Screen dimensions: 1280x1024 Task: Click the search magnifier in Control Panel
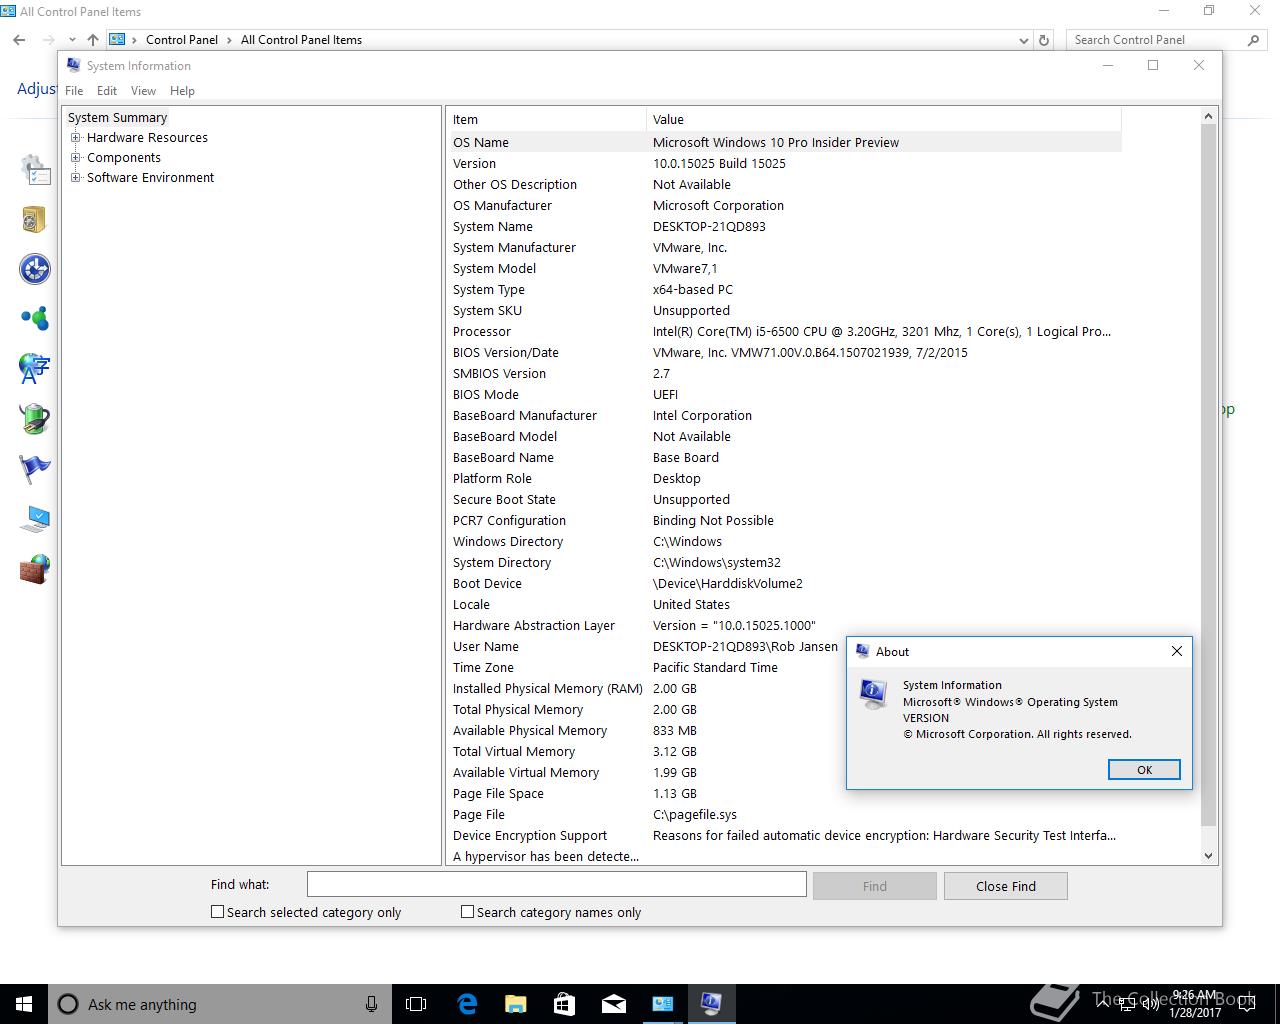pyautogui.click(x=1253, y=40)
